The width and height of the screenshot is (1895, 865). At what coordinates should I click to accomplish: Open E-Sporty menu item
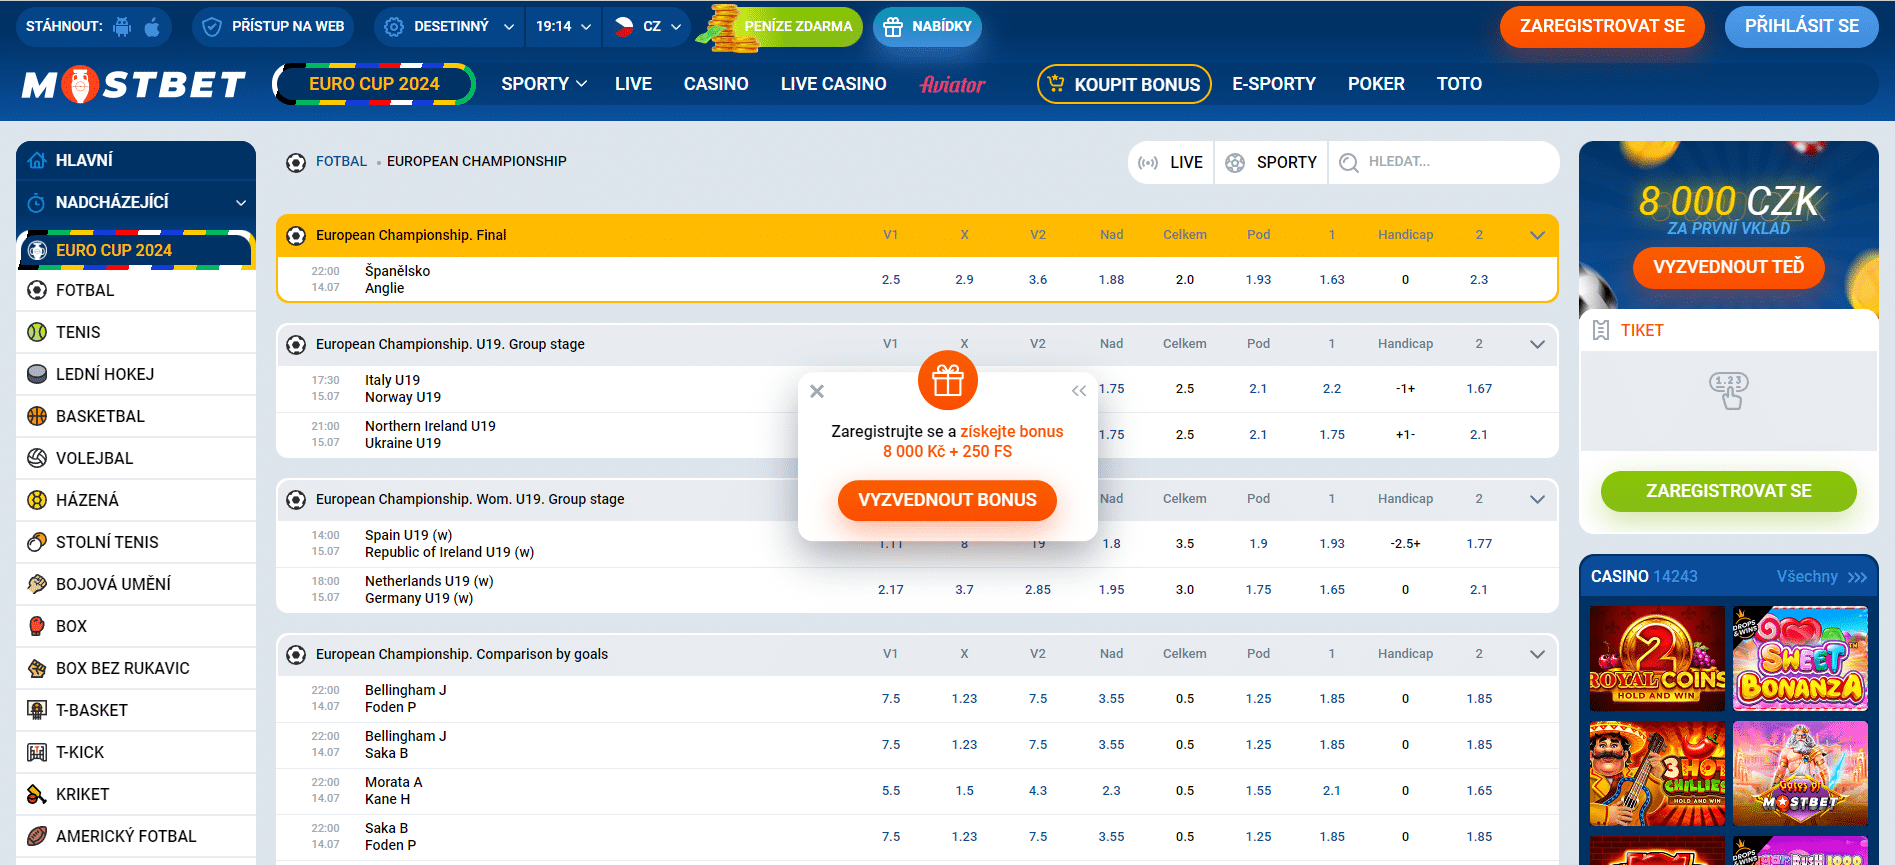tap(1274, 84)
